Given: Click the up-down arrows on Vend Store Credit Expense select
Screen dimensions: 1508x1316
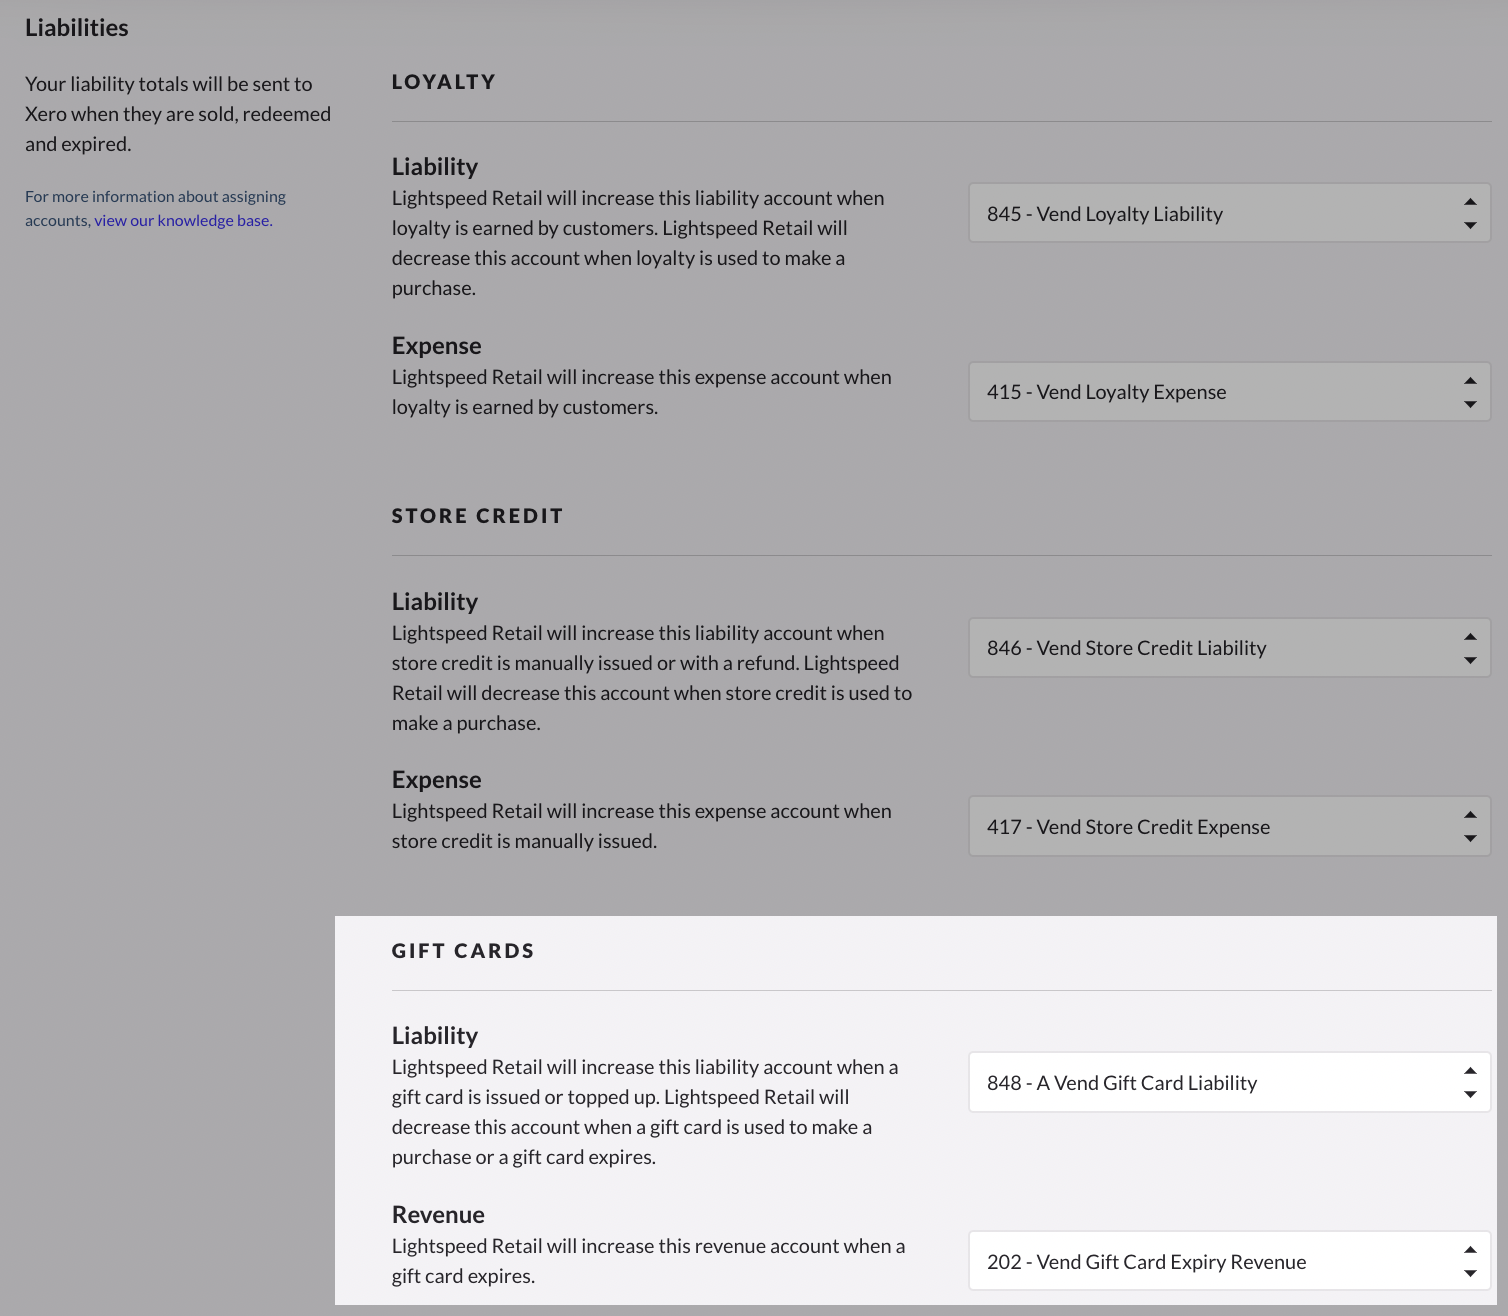Looking at the screenshot, I should coord(1470,826).
